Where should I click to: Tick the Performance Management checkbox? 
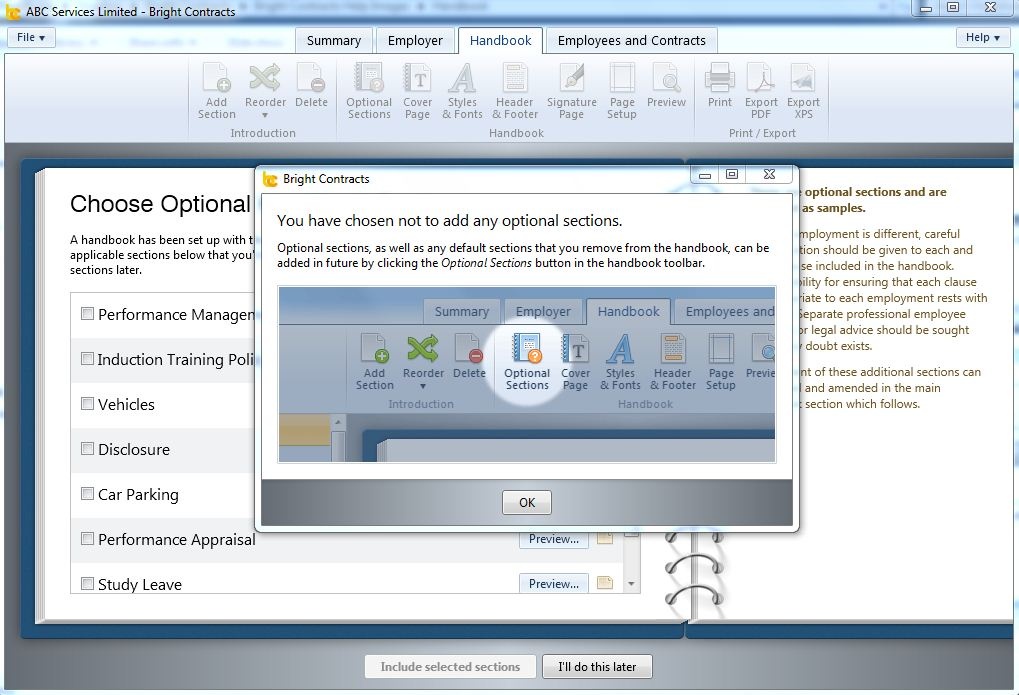(x=87, y=314)
